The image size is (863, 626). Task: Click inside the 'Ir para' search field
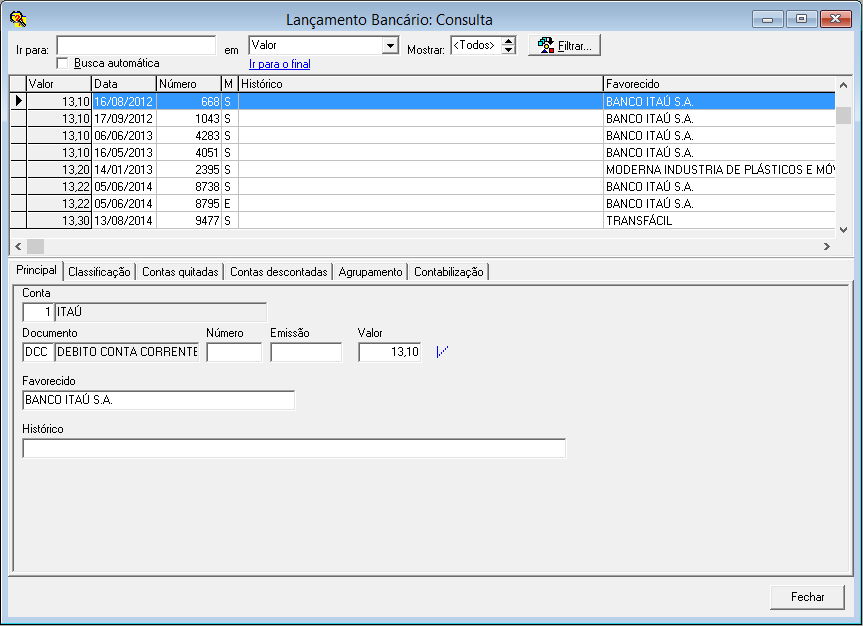[x=136, y=45]
